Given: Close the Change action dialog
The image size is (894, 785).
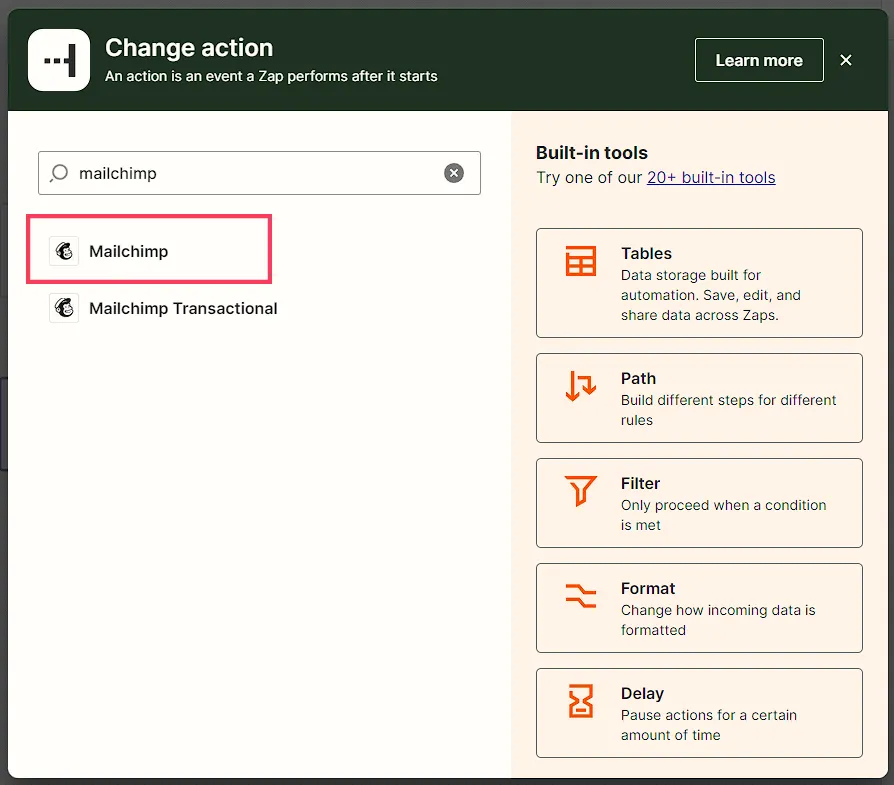Looking at the screenshot, I should coord(846,60).
